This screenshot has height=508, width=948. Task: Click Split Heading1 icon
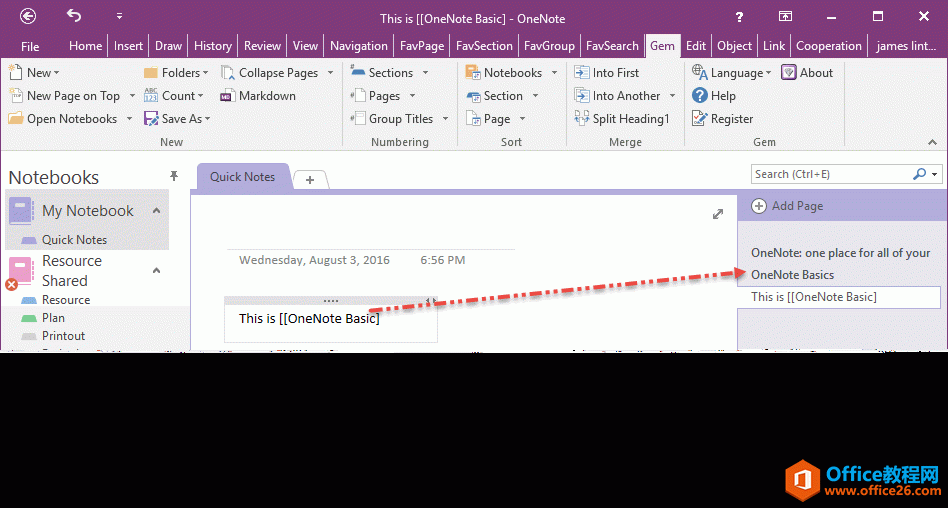click(582, 119)
